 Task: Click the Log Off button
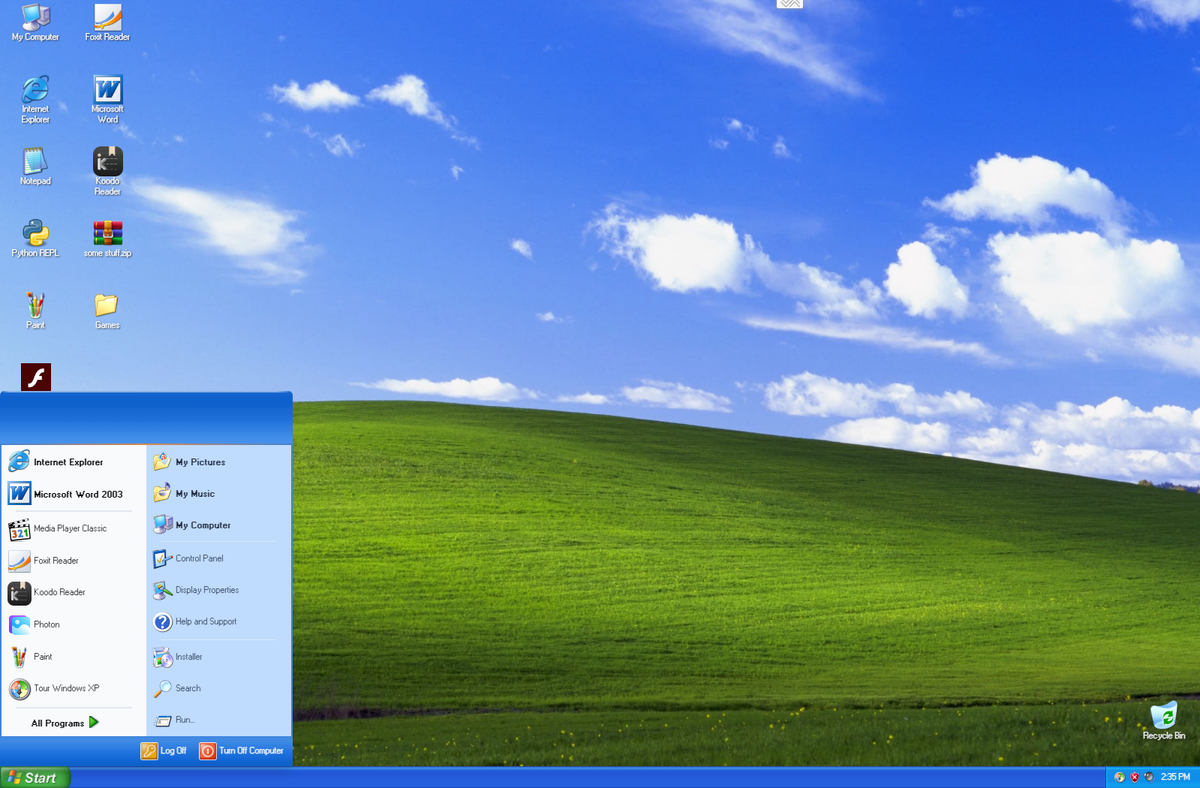coord(164,750)
